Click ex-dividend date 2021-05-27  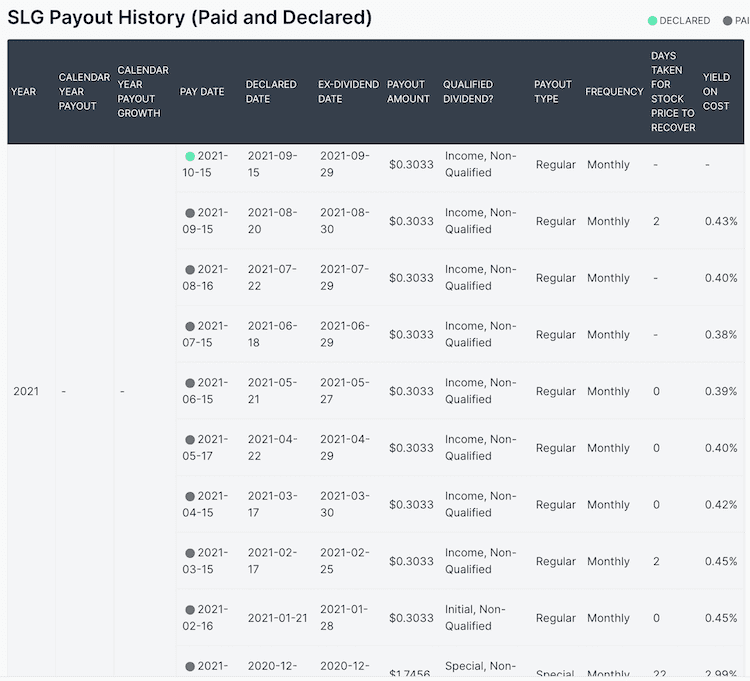coord(345,391)
